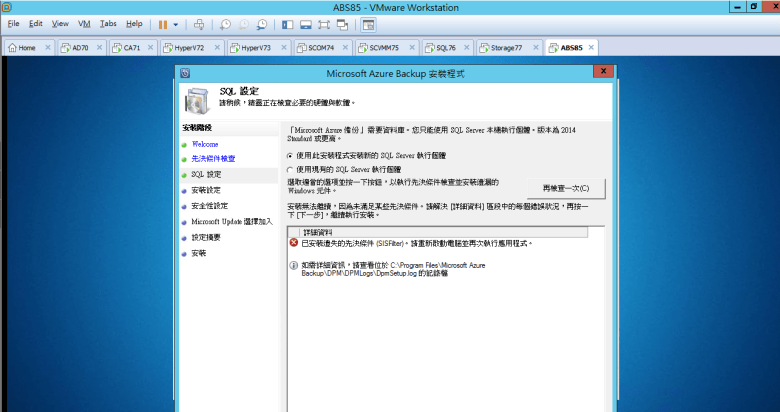The image size is (780, 412).
Task: Close the Storage77 tab
Action: (538, 47)
